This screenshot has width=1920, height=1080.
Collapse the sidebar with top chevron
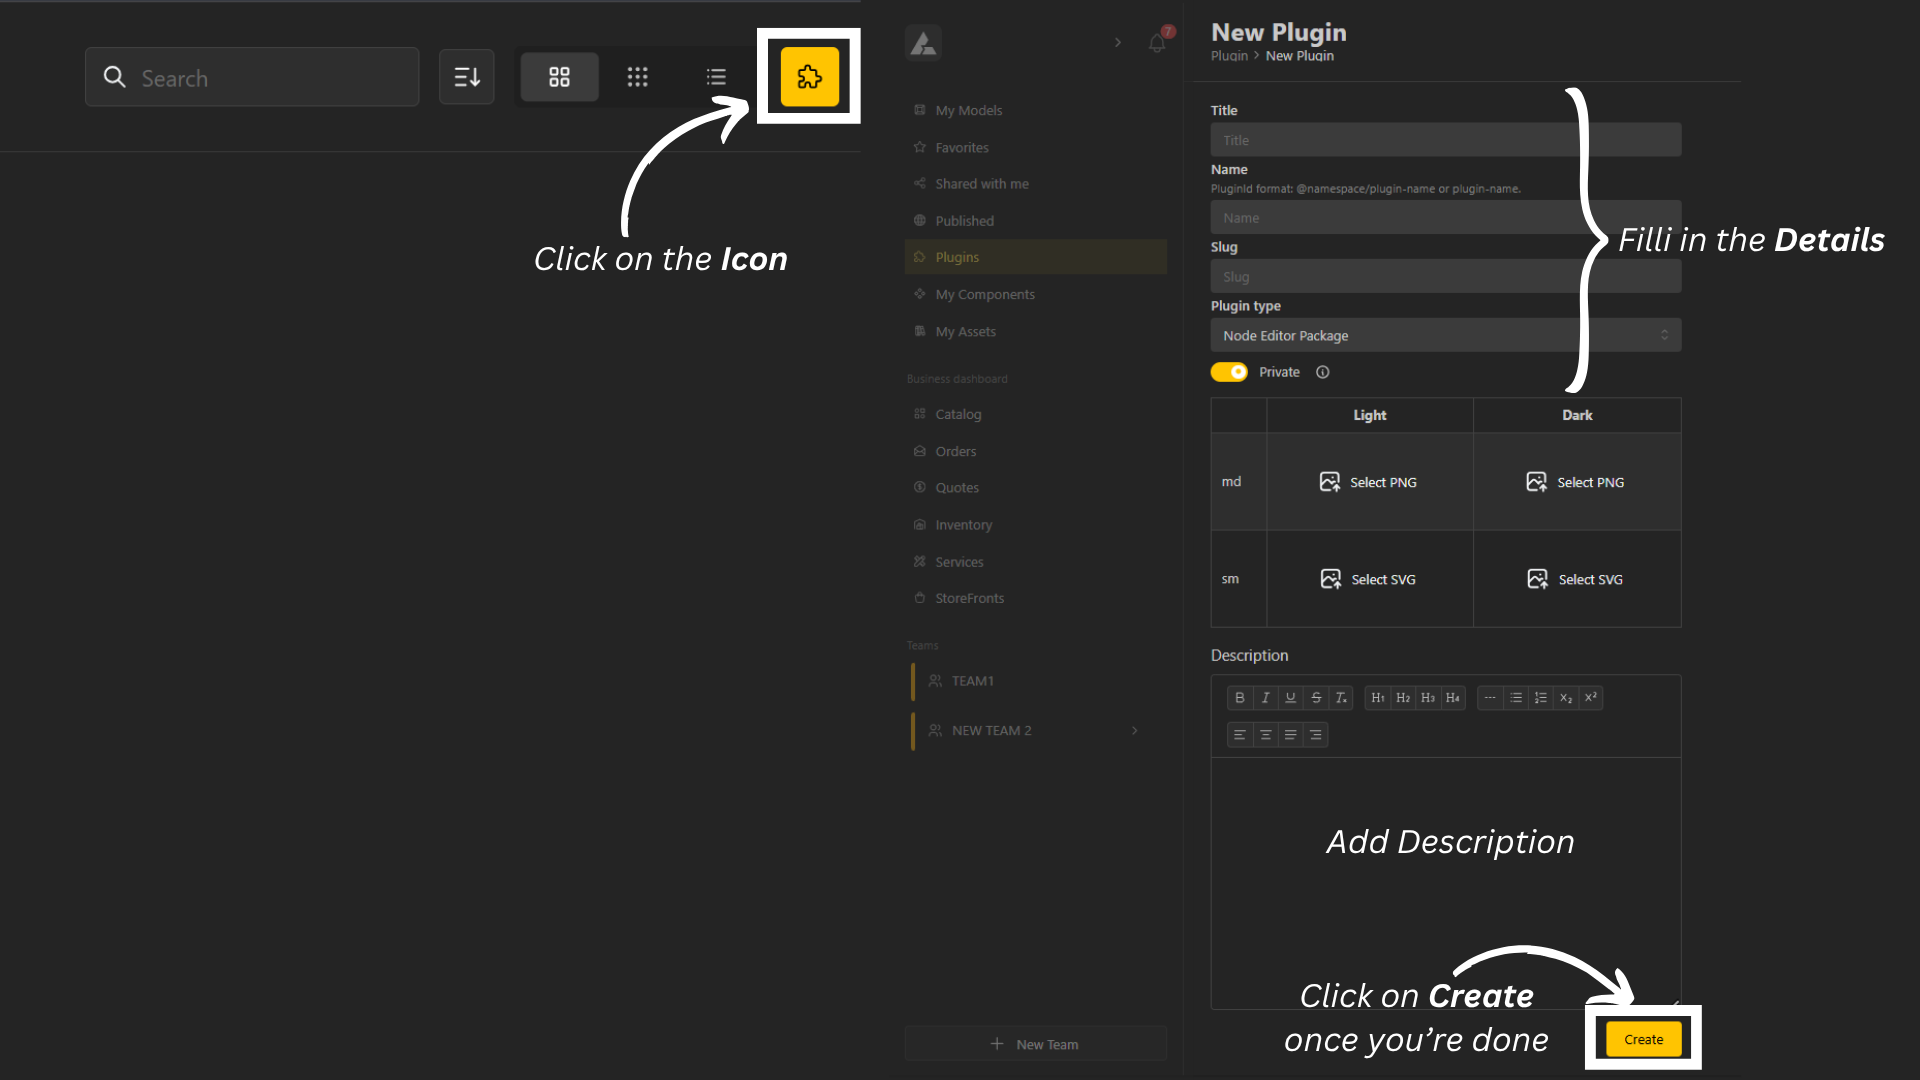coord(1118,43)
